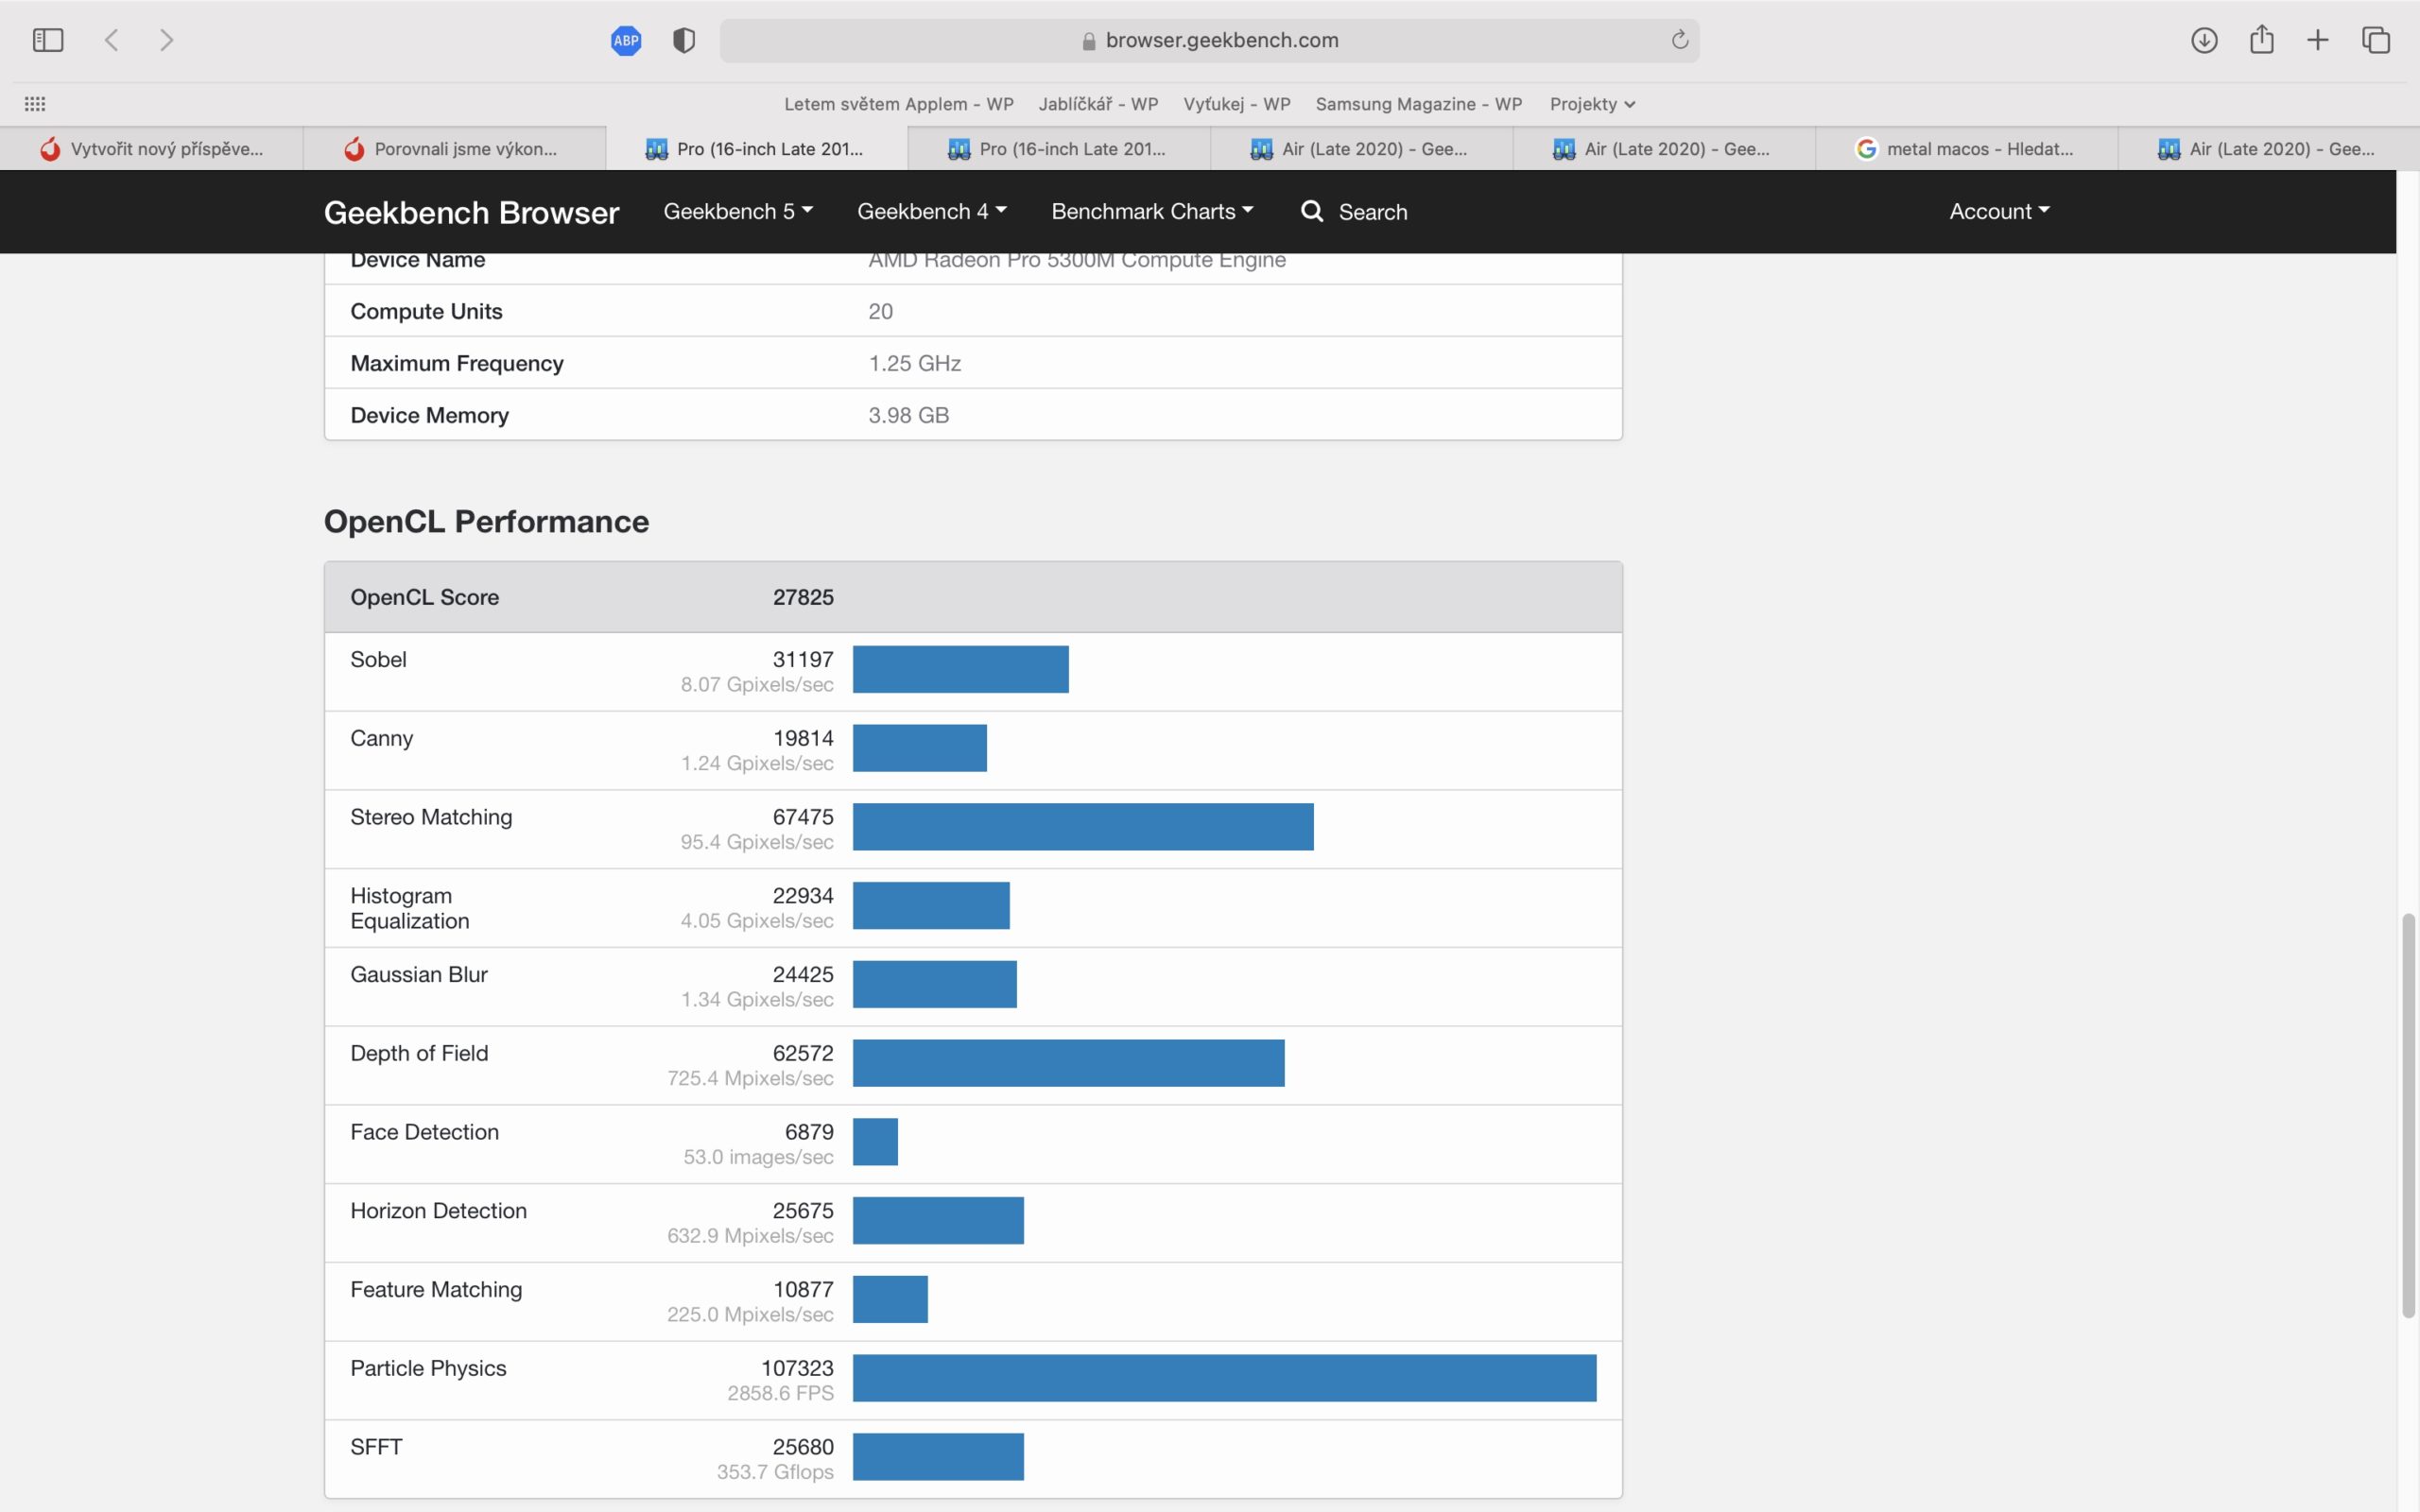This screenshot has height=1512, width=2420.
Task: Open the Geekbench 5 dropdown menu
Action: [x=738, y=211]
